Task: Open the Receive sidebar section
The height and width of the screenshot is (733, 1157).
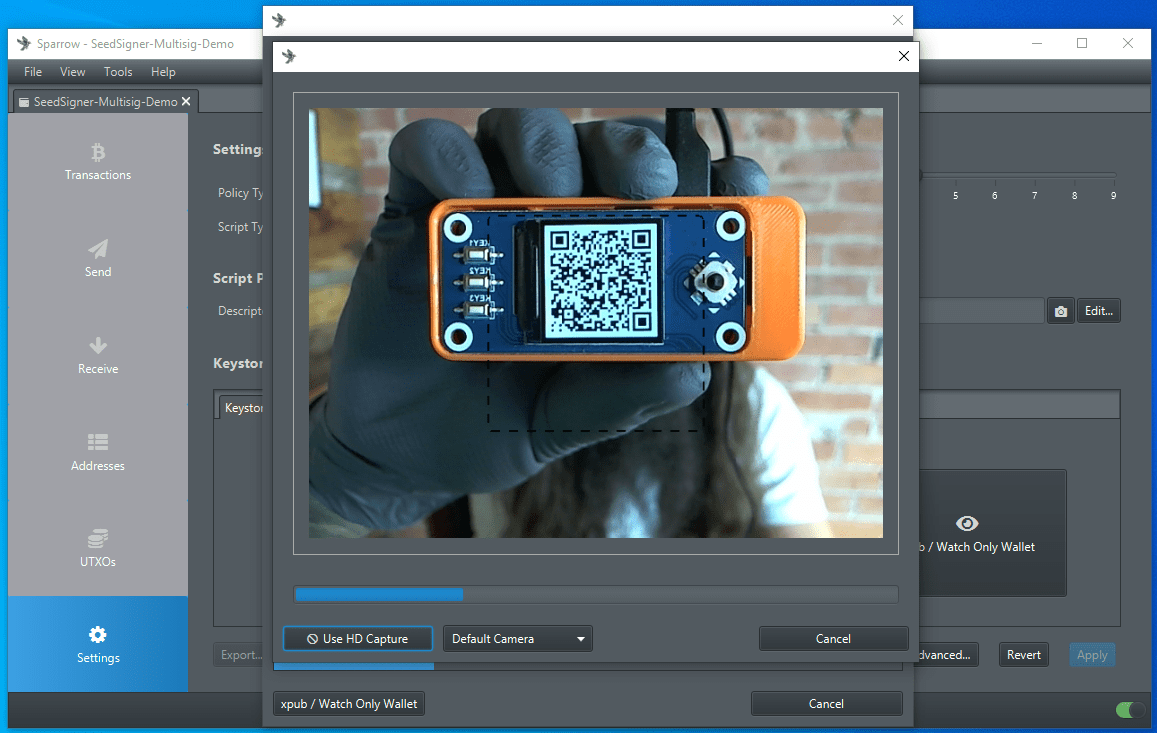Action: tap(98, 355)
